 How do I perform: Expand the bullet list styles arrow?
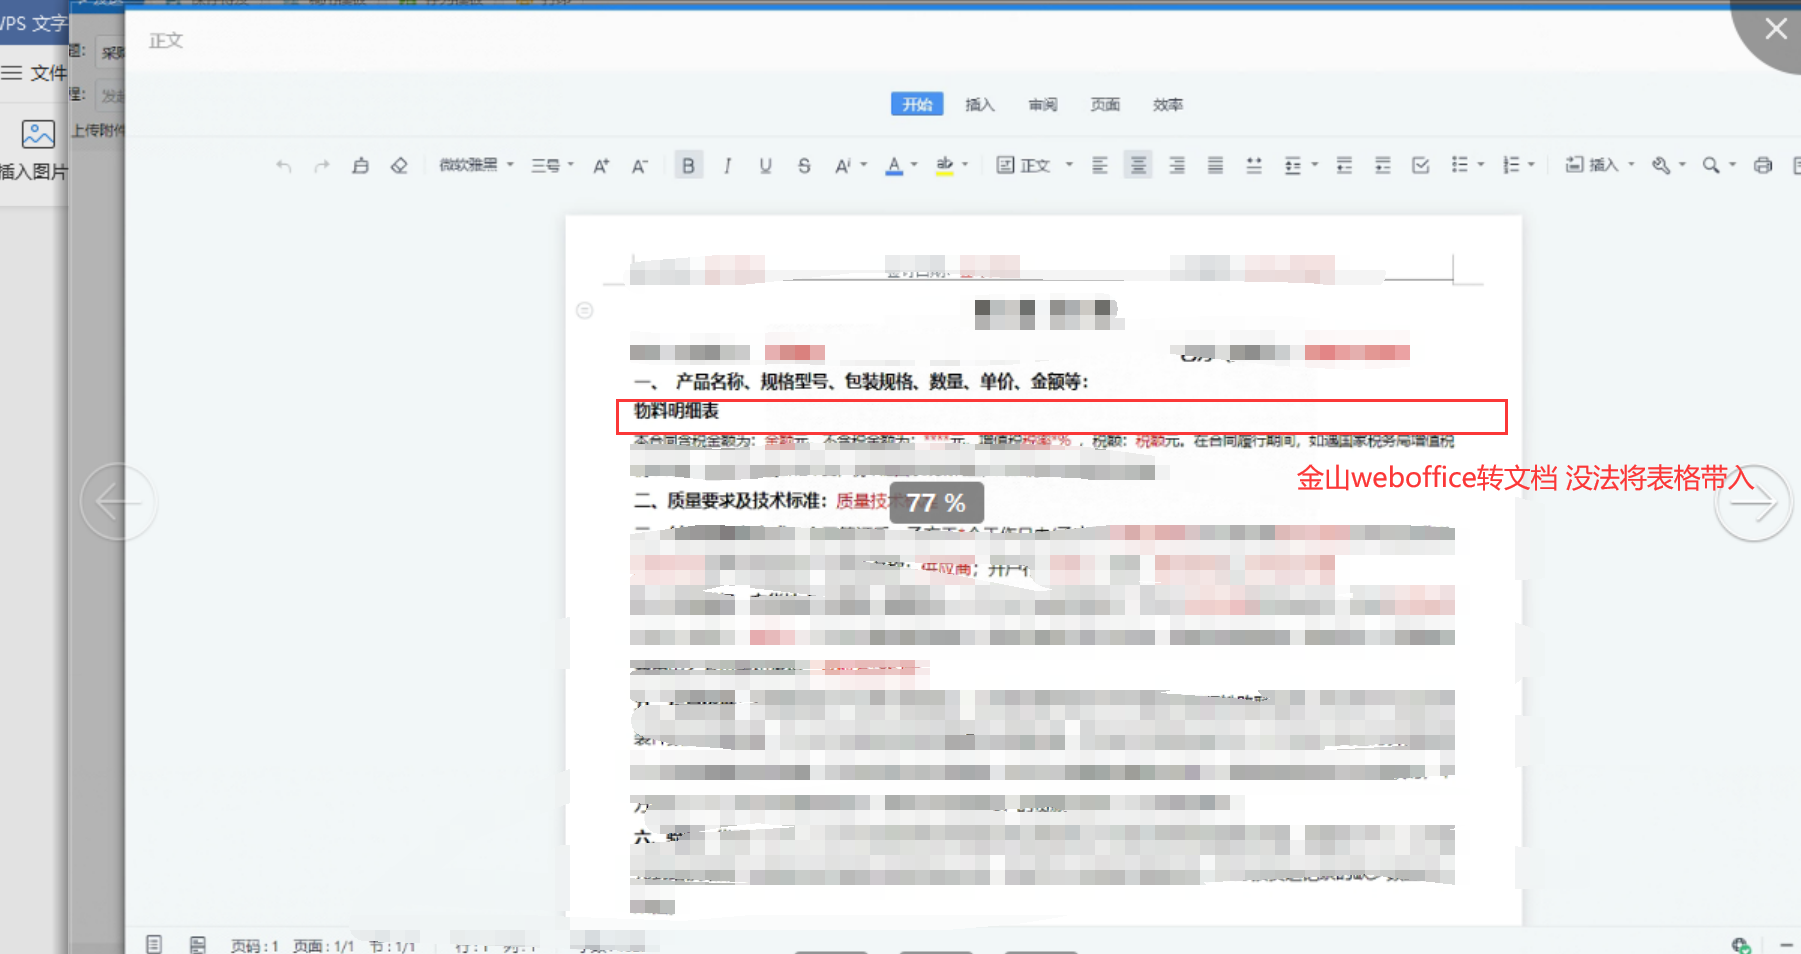pyautogui.click(x=1481, y=165)
